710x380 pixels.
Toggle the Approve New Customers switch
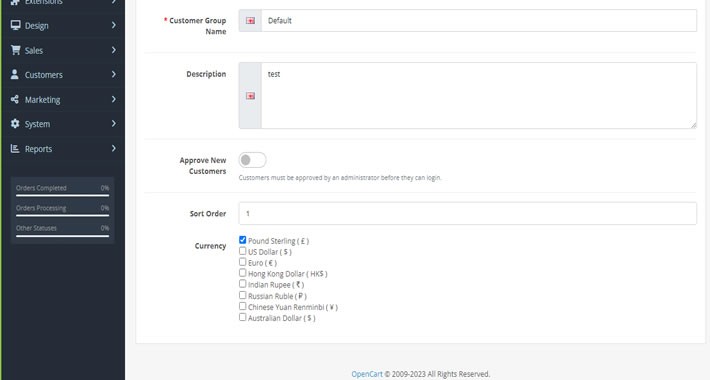(252, 160)
